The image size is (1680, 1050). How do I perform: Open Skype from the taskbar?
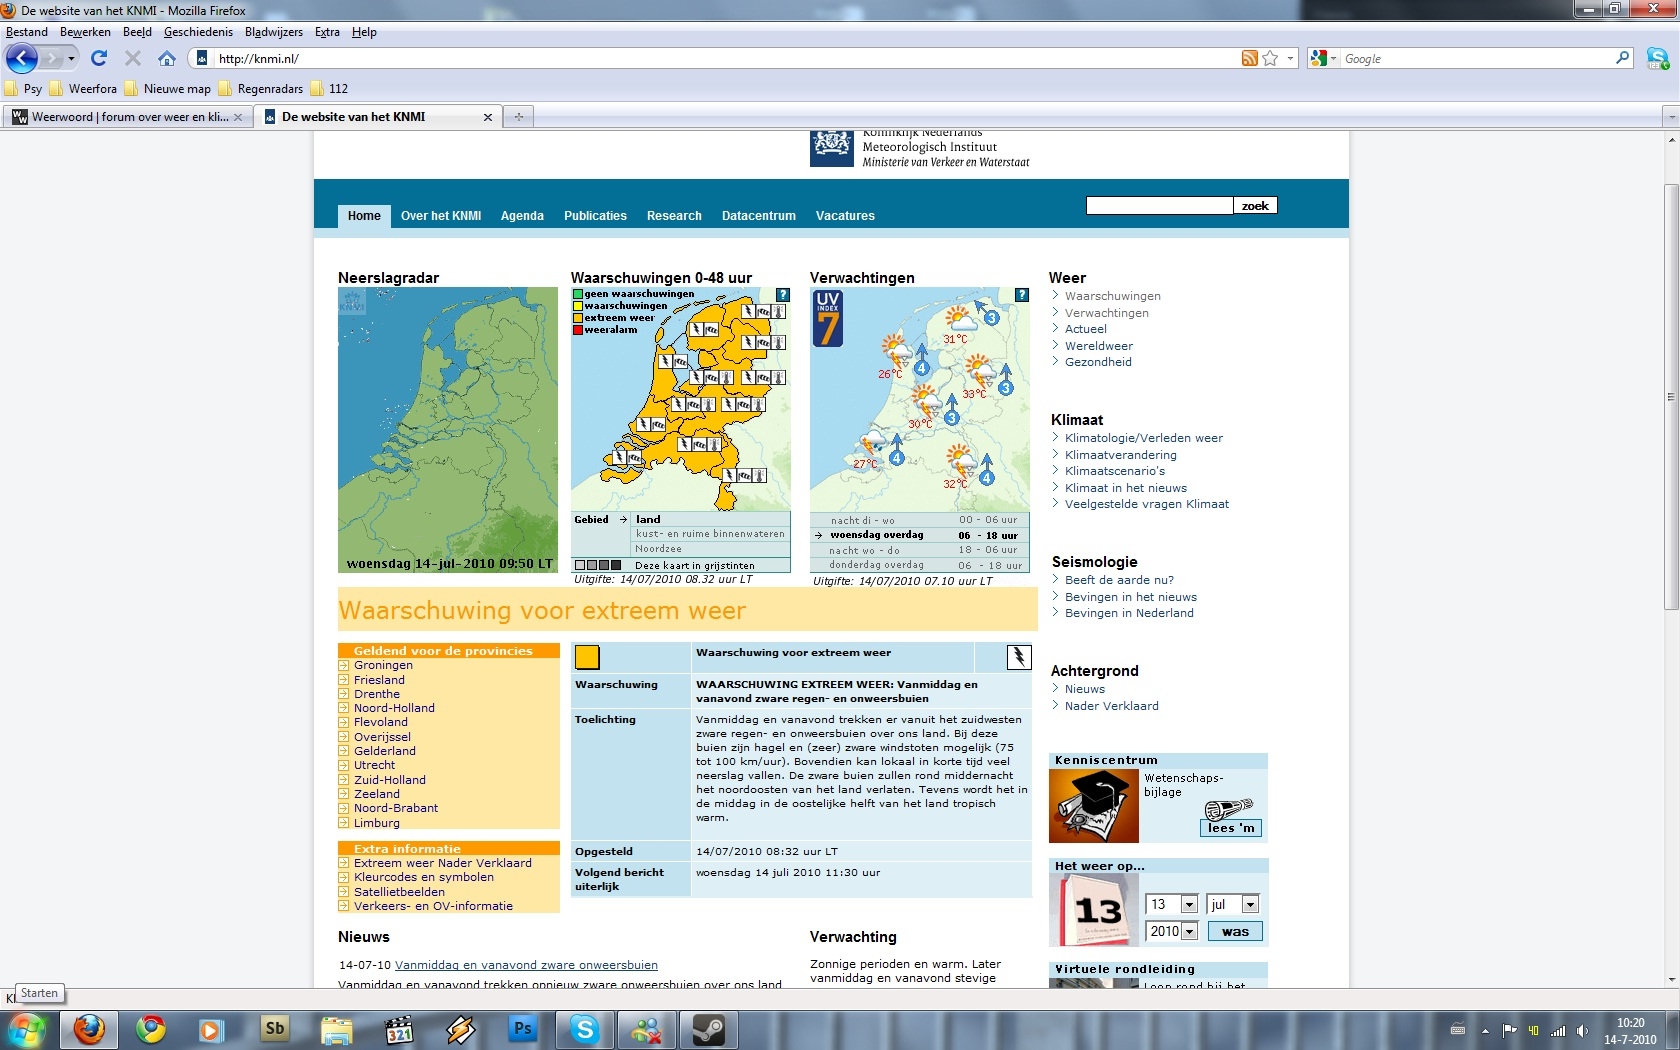pyautogui.click(x=585, y=1028)
